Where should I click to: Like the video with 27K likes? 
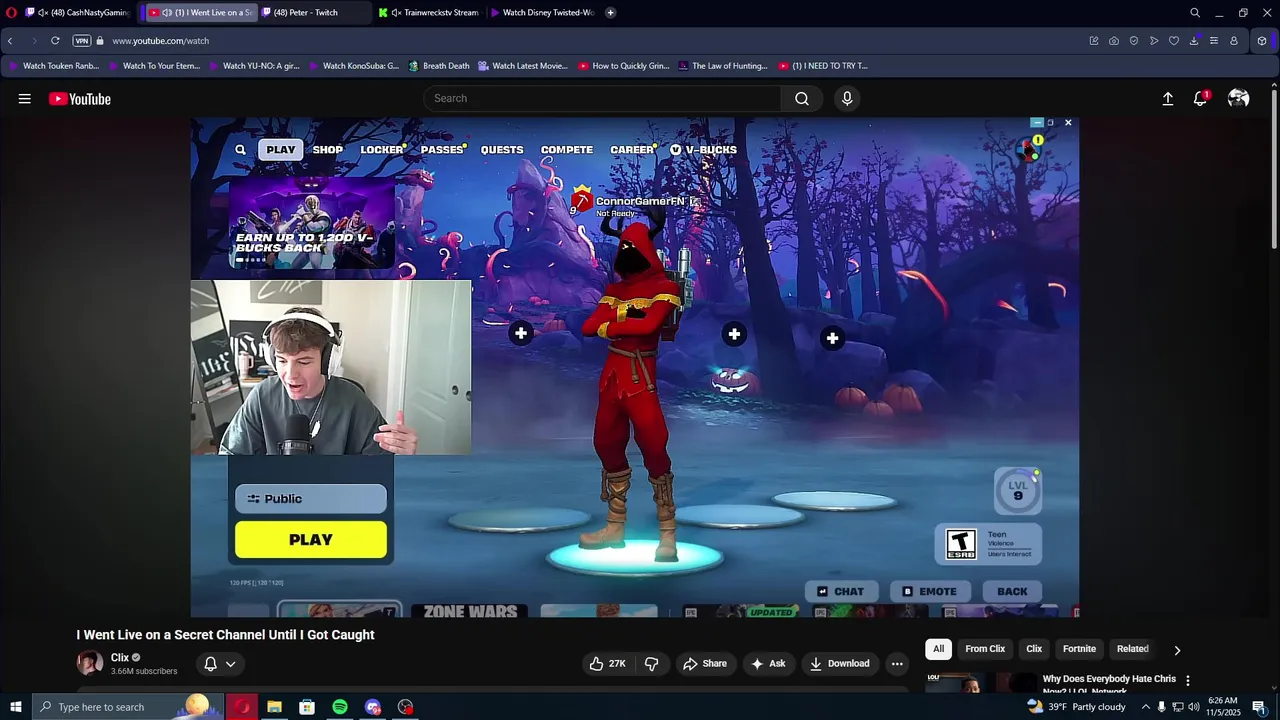coord(608,663)
